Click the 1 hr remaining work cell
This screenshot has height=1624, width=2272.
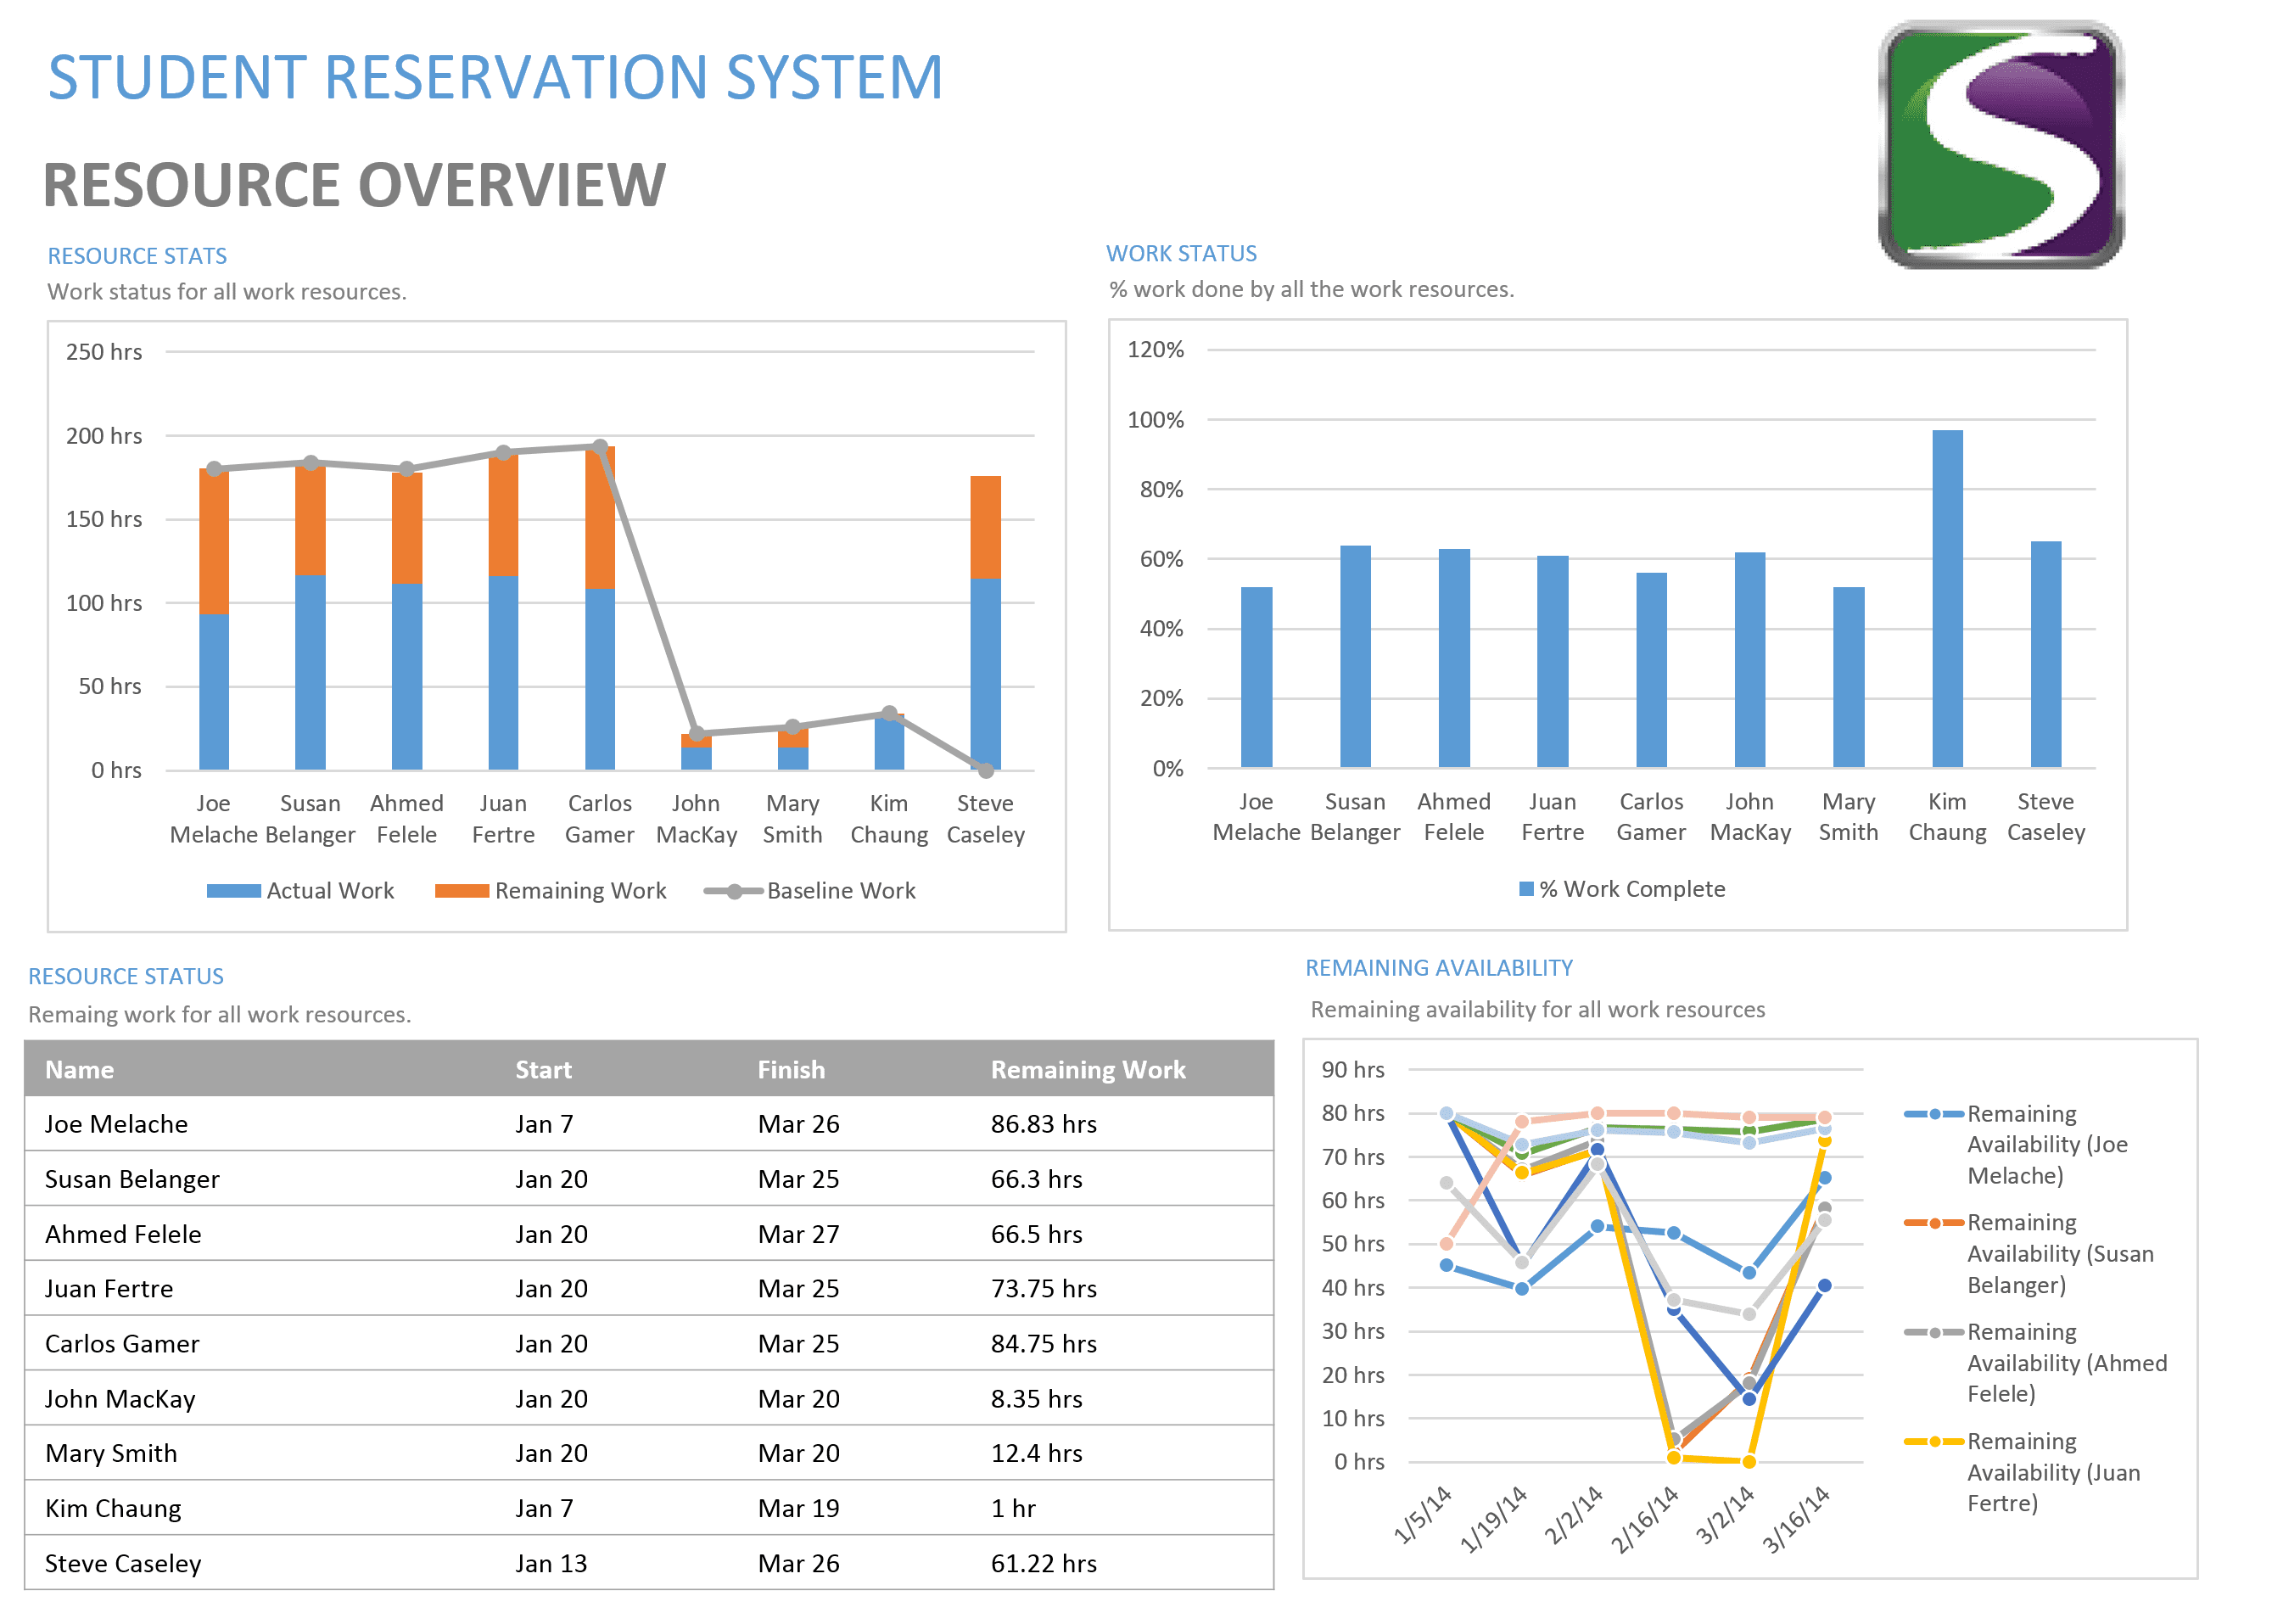[x=1013, y=1508]
